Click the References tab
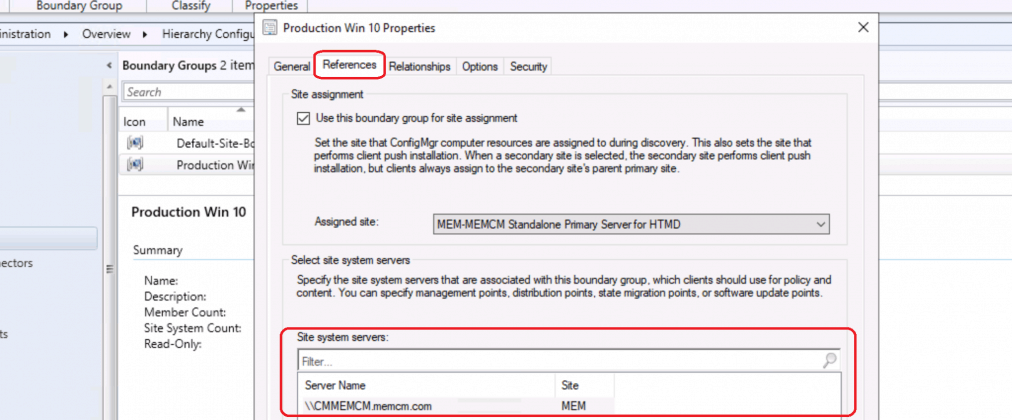The image size is (1012, 420). point(349,66)
